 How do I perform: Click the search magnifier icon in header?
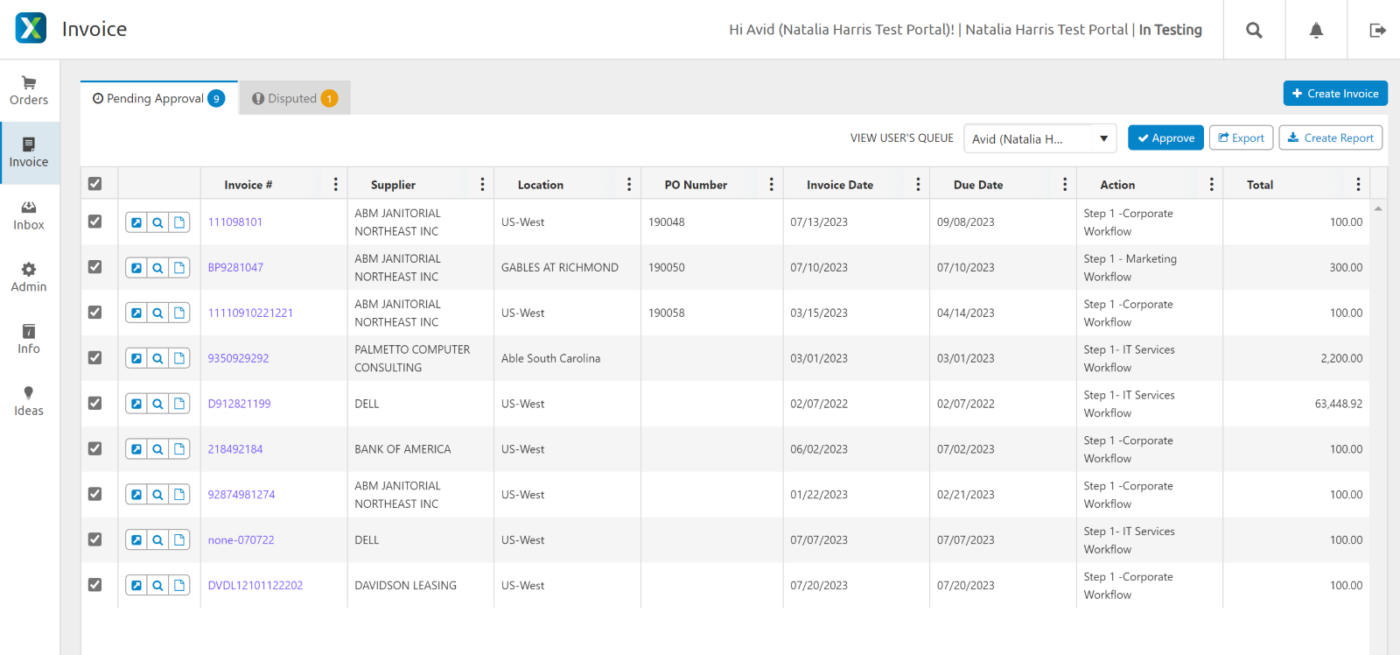1253,30
